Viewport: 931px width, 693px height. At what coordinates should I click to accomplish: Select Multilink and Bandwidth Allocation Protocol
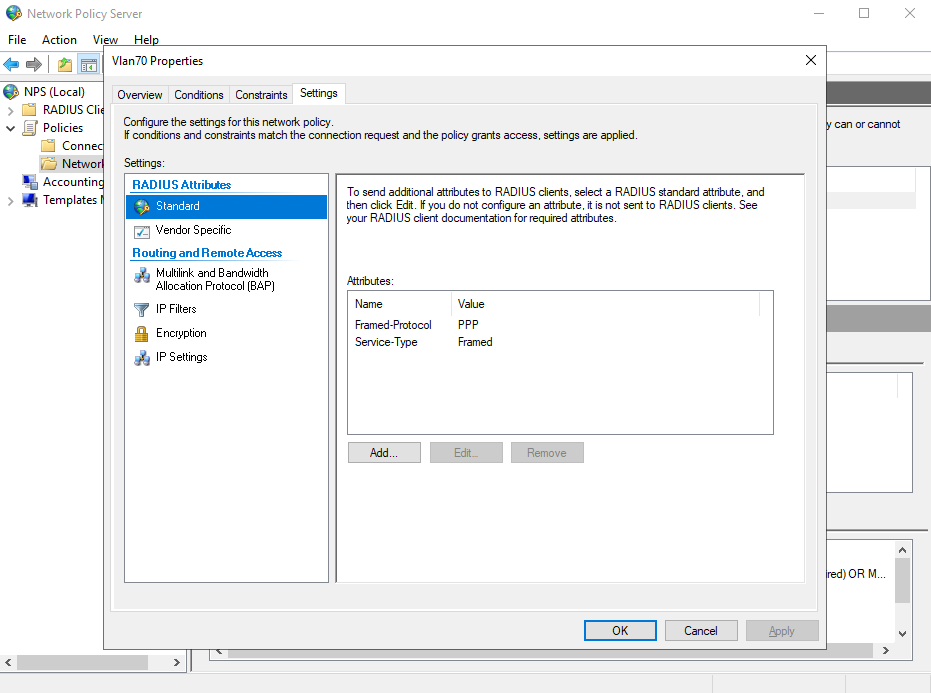226,279
